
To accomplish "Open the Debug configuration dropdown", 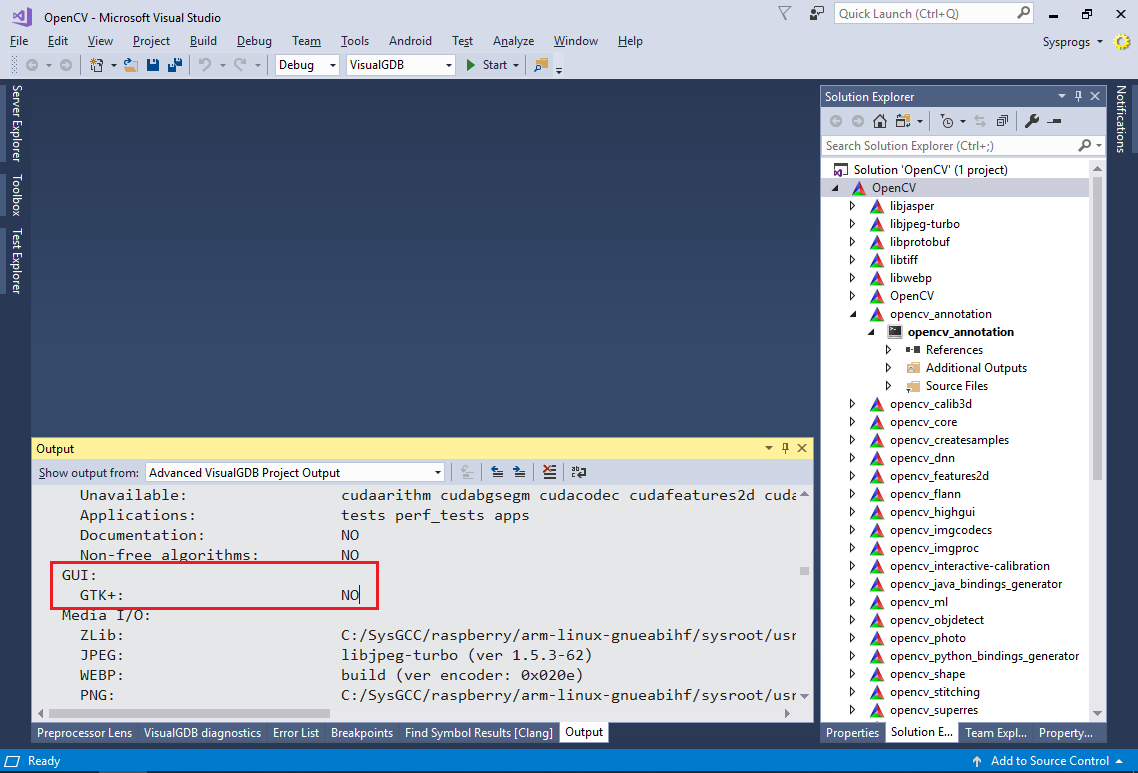I will coord(308,65).
